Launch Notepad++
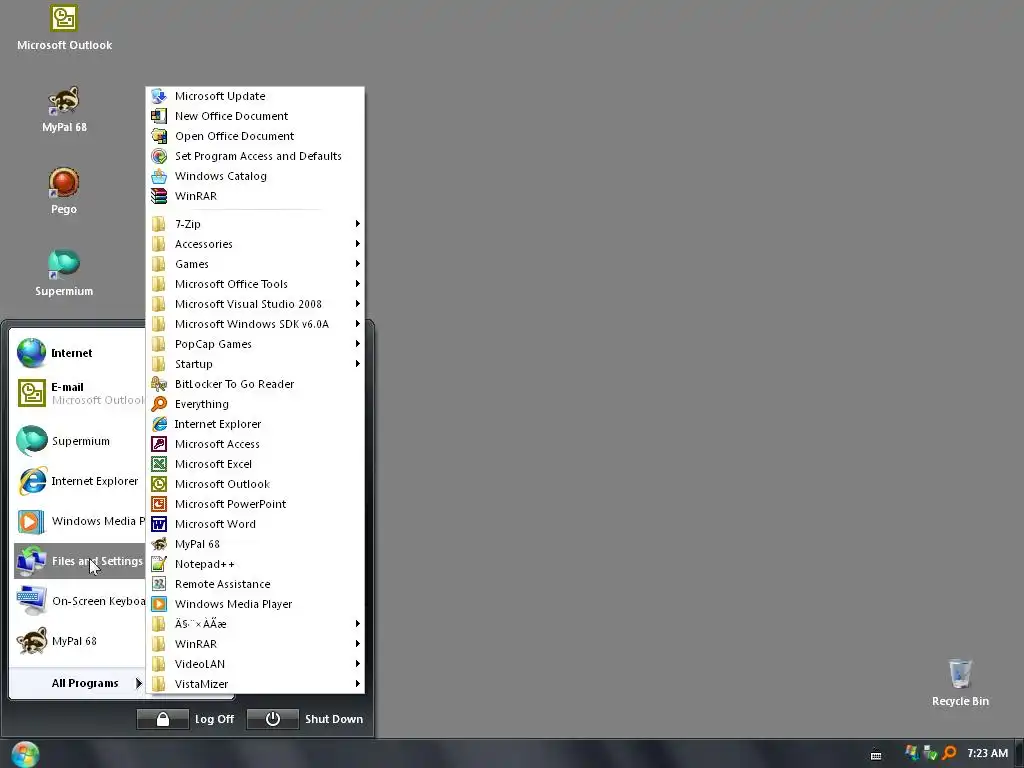1024x768 pixels. (255, 564)
